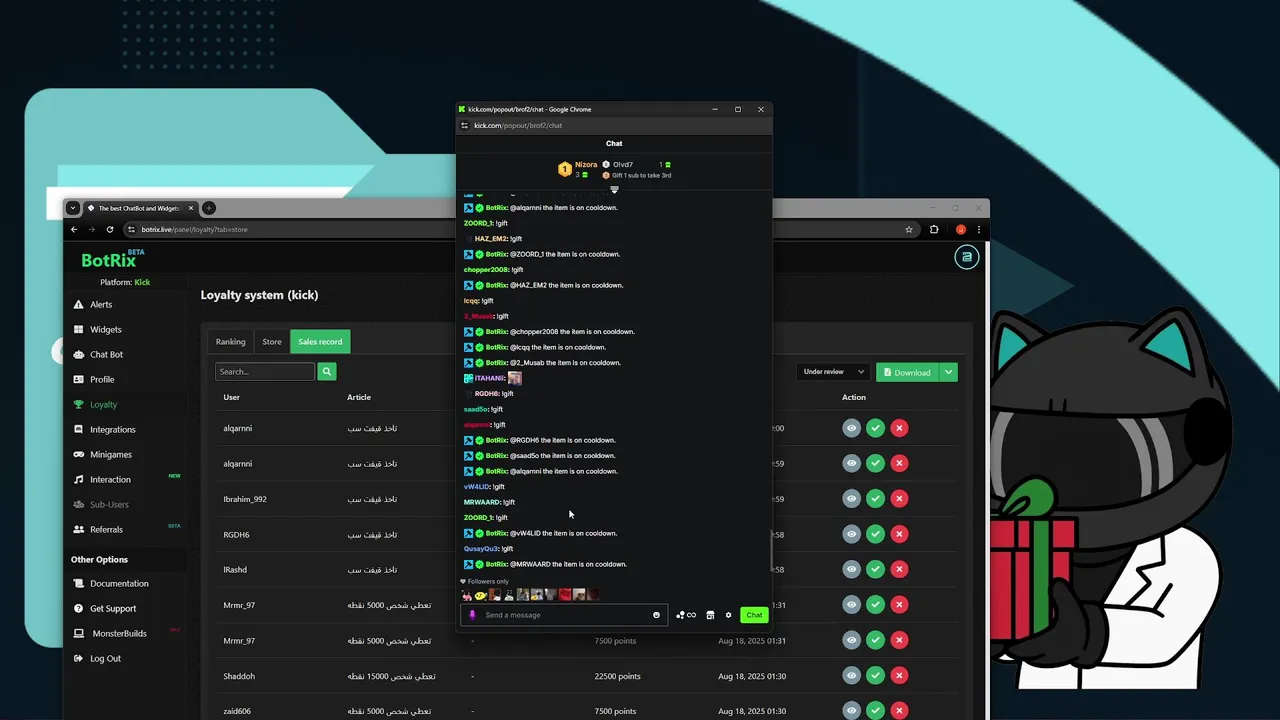
Task: View details of IRashd's sale
Action: (851, 569)
